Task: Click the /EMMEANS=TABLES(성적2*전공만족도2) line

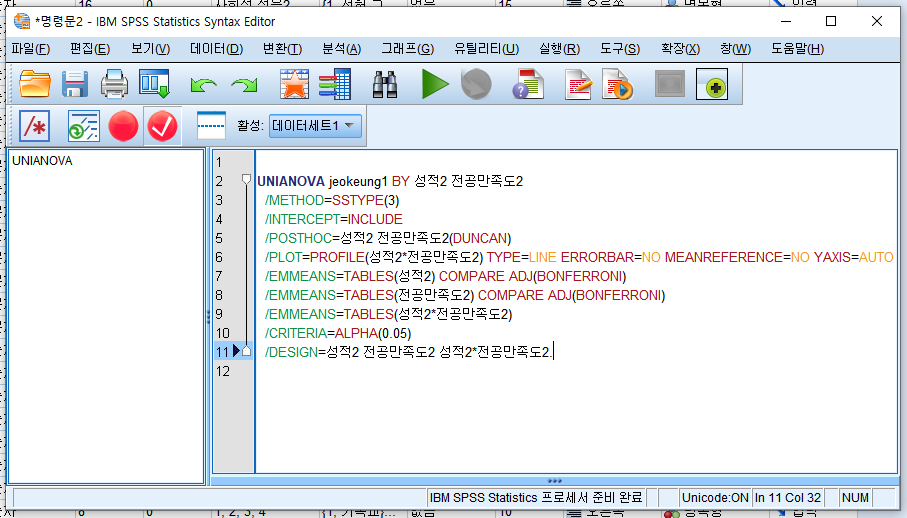Action: pos(389,314)
